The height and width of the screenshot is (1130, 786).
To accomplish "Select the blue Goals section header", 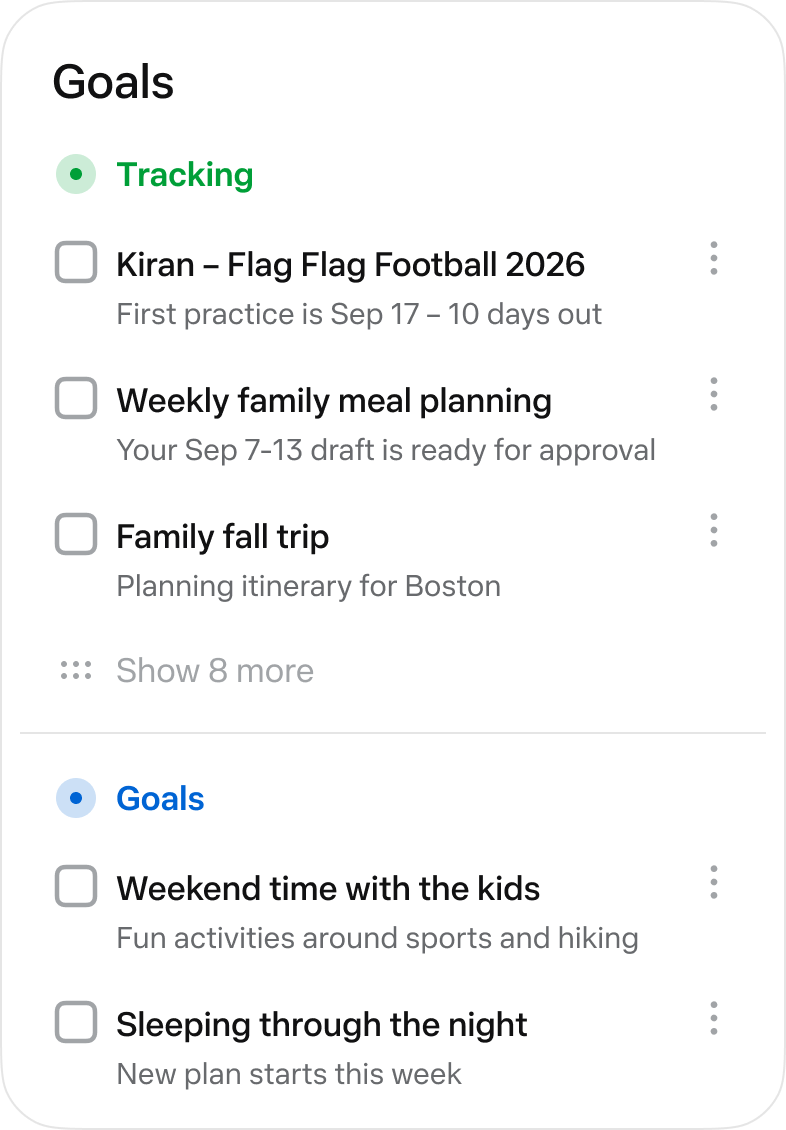I will click(x=161, y=798).
